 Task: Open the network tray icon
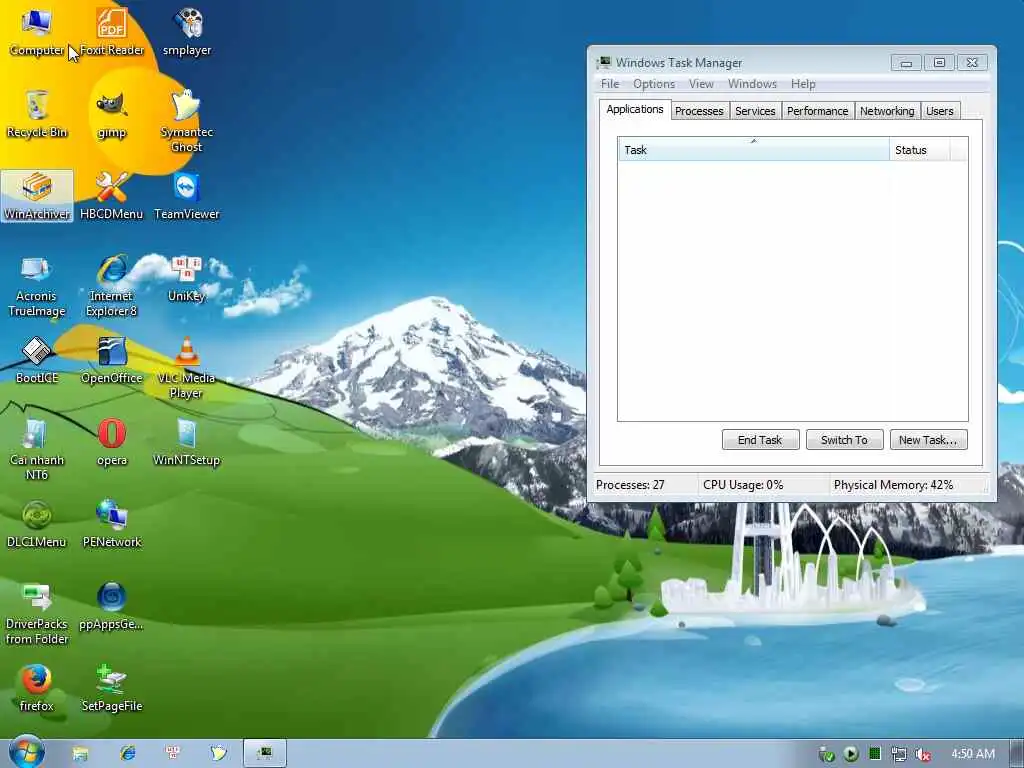[899, 754]
